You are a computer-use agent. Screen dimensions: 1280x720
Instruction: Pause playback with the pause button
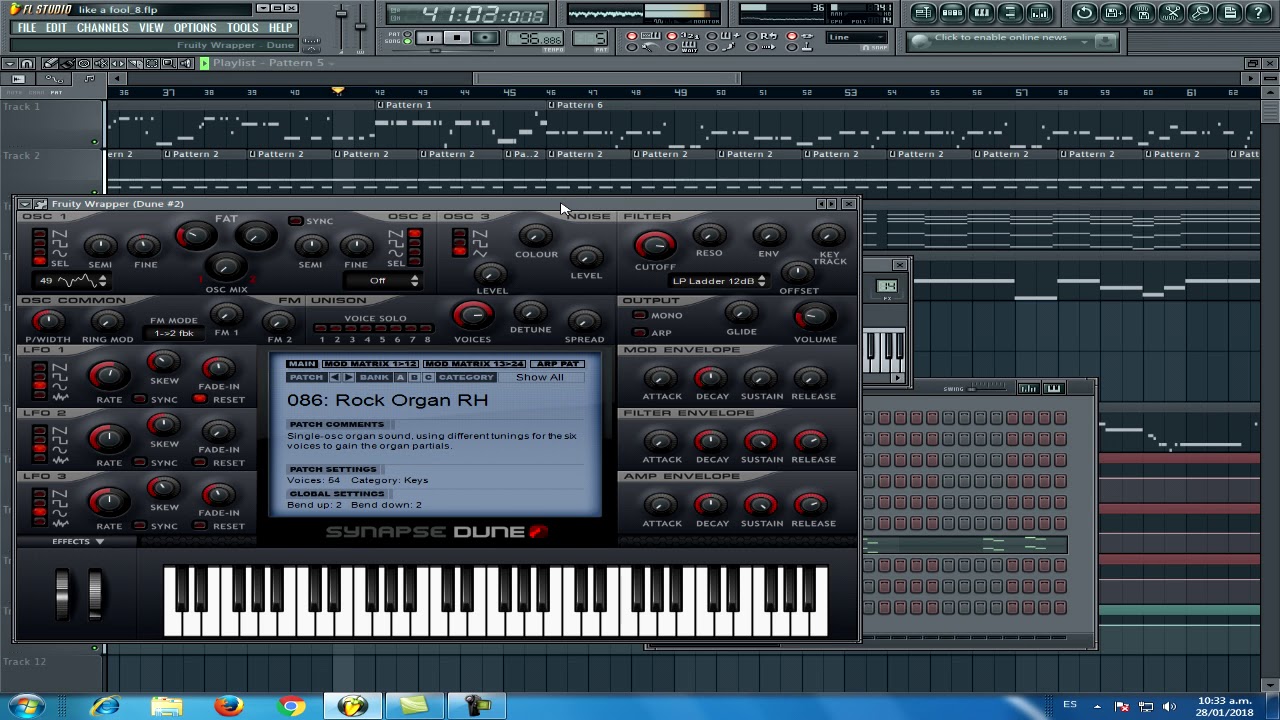point(430,38)
